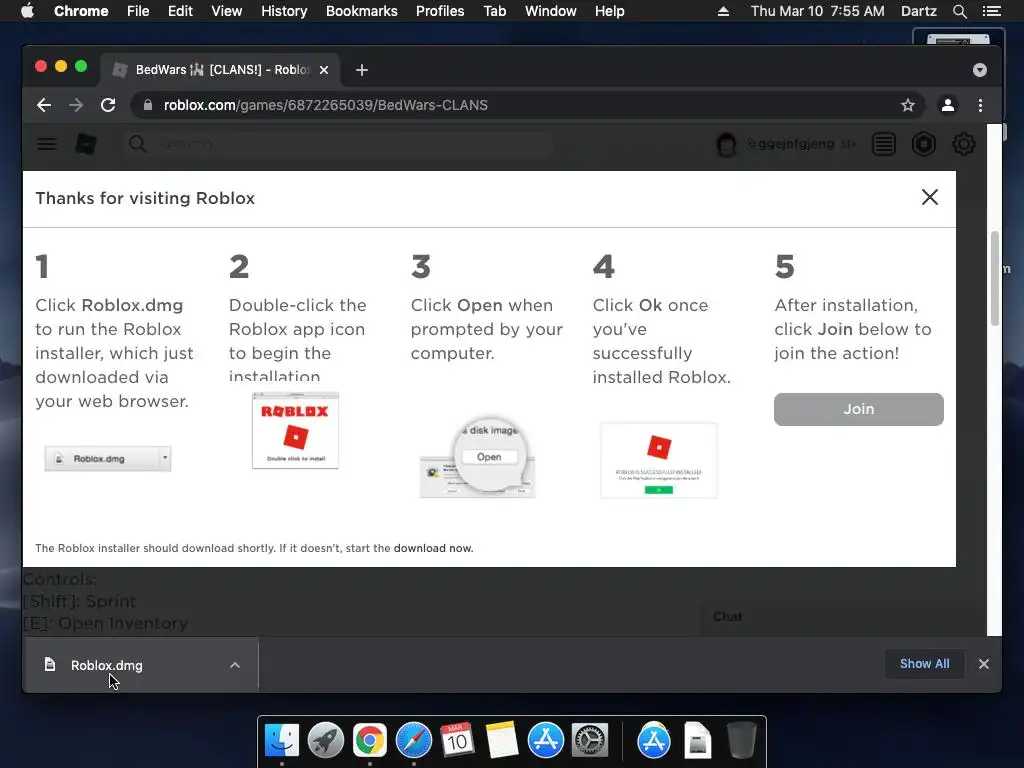Viewport: 1024px width, 768px height.
Task: Open the View menu
Action: (x=227, y=11)
